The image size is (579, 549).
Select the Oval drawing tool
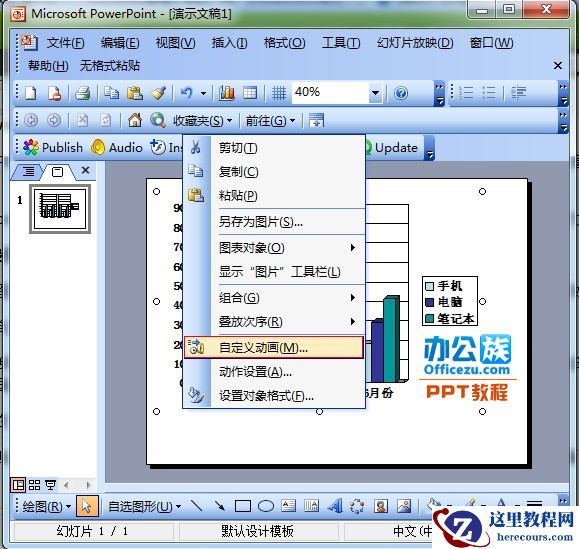pyautogui.click(x=266, y=506)
